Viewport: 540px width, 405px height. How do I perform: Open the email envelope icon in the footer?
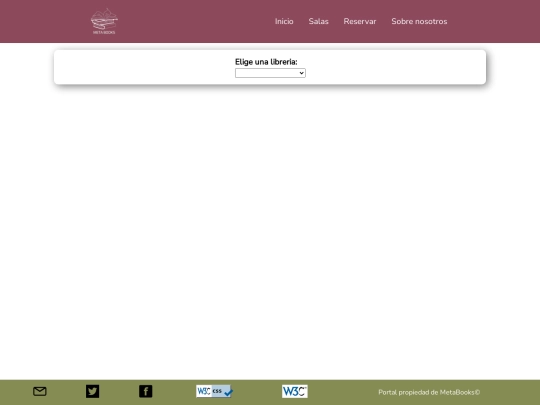point(40,391)
